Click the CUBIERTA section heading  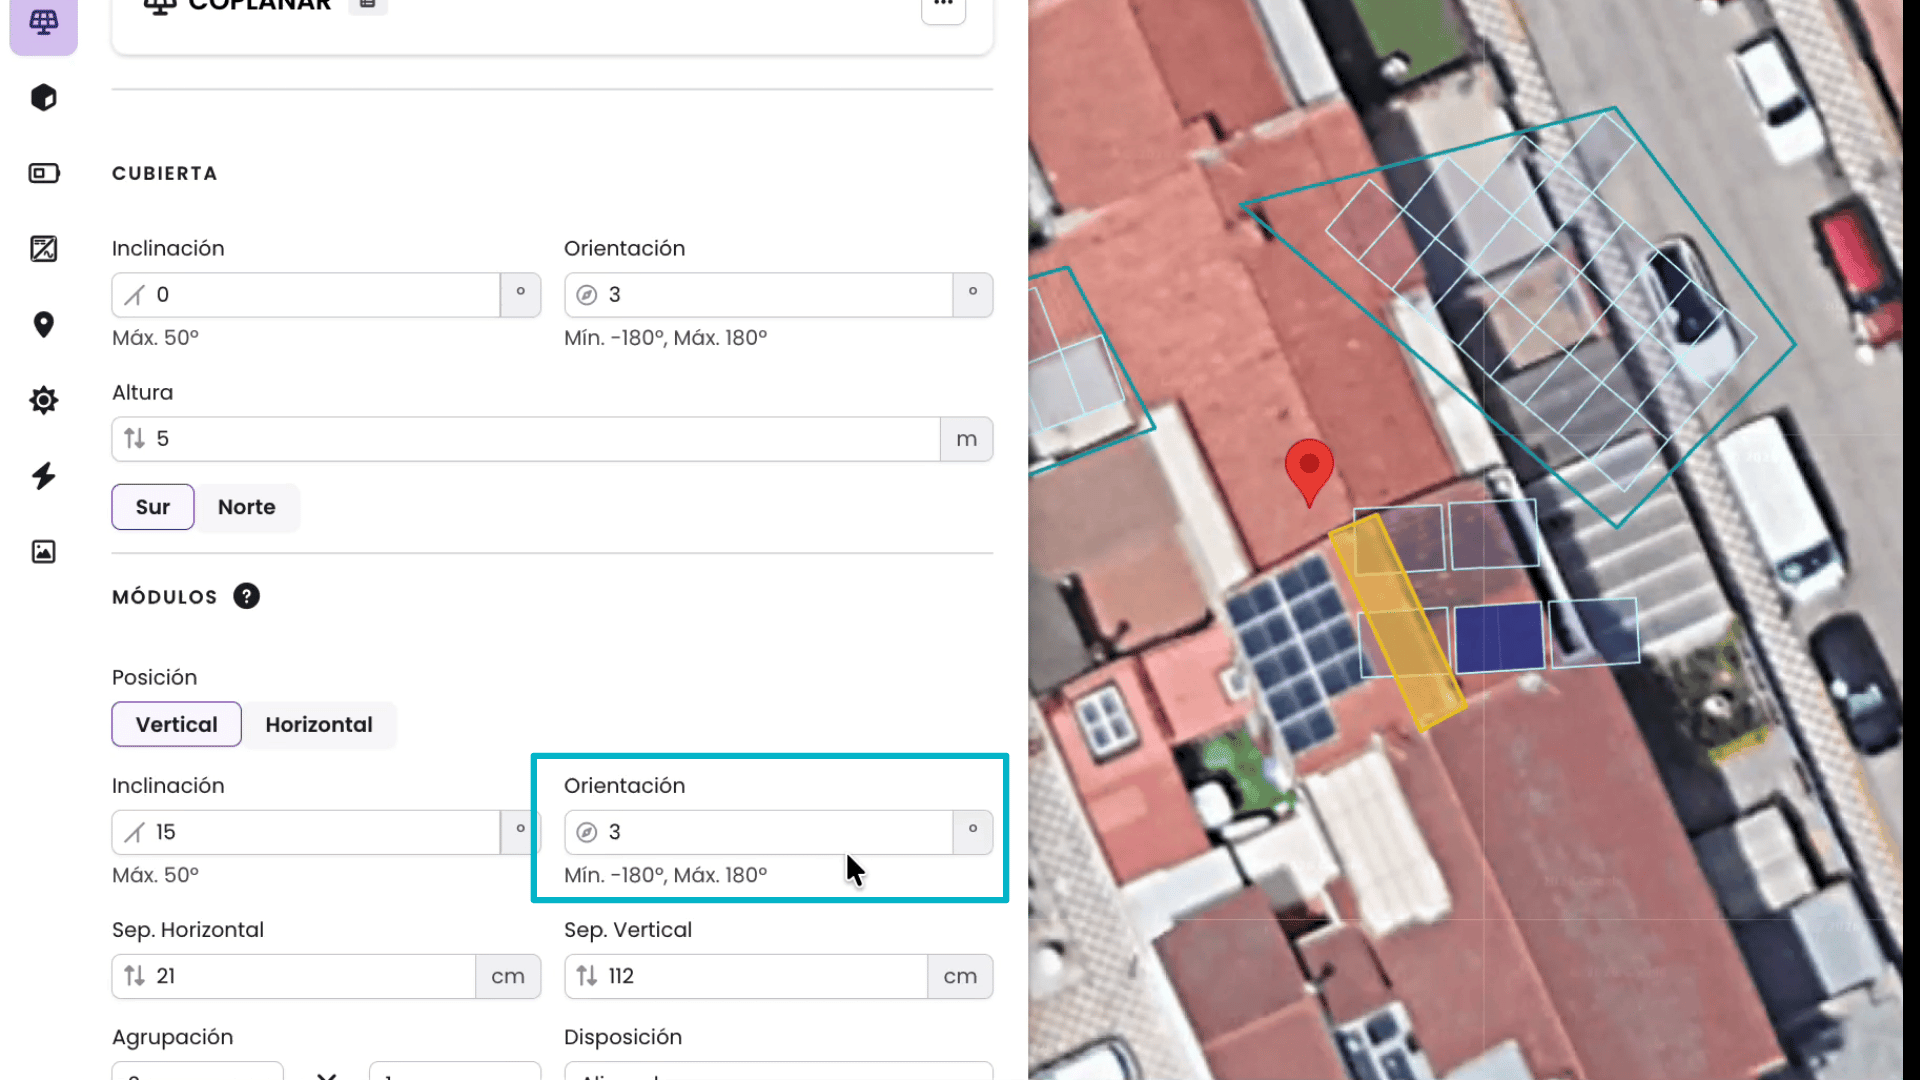coord(164,173)
